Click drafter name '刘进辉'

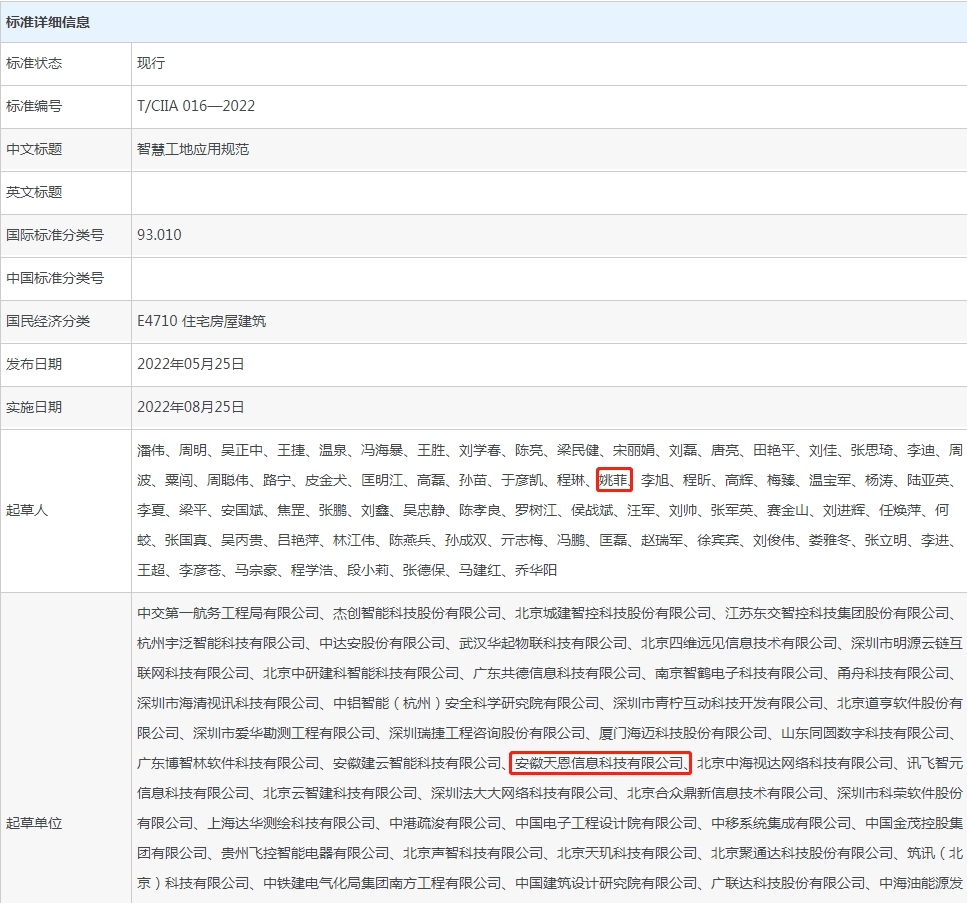tap(844, 510)
